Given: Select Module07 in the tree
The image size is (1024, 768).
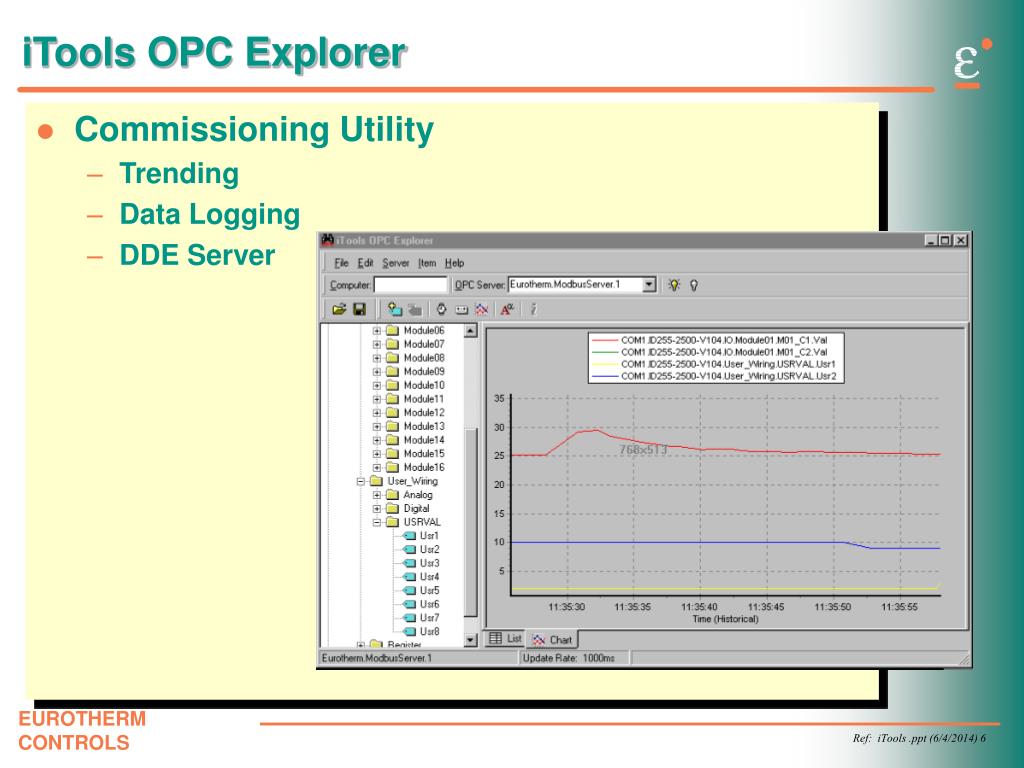Looking at the screenshot, I should (x=424, y=344).
